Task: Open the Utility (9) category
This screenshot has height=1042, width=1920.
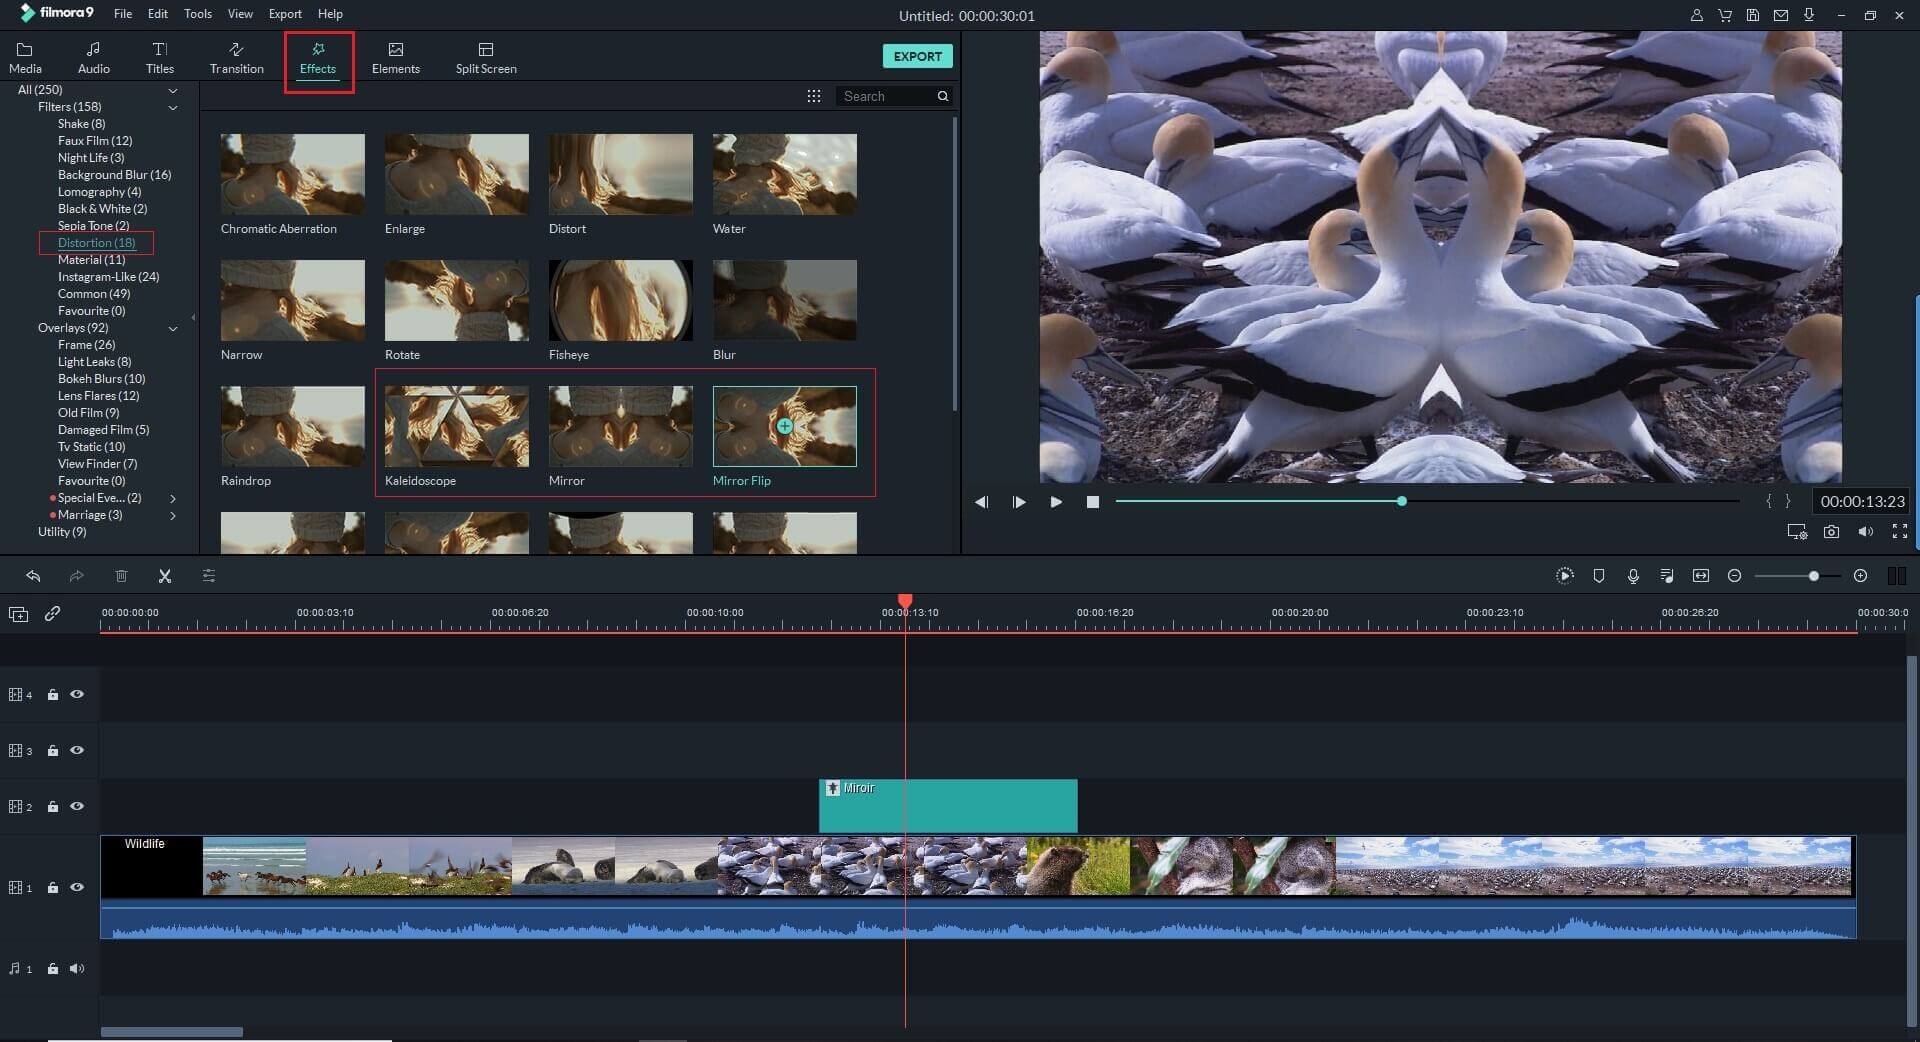Action: [62, 532]
